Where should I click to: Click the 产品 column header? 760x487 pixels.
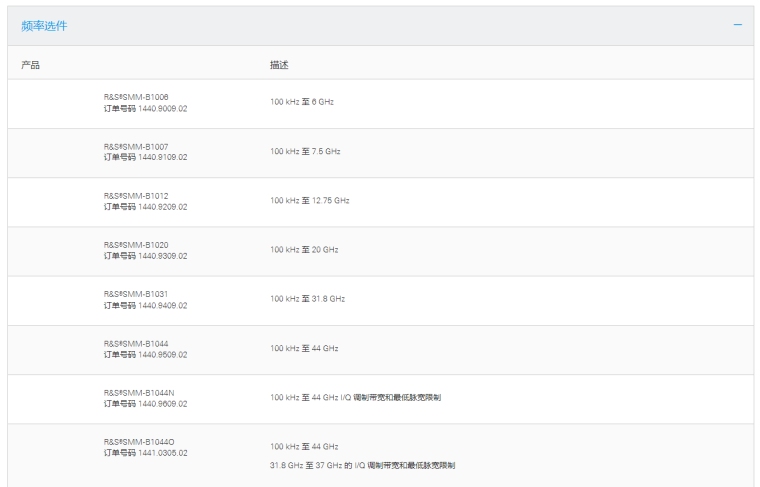coord(30,65)
